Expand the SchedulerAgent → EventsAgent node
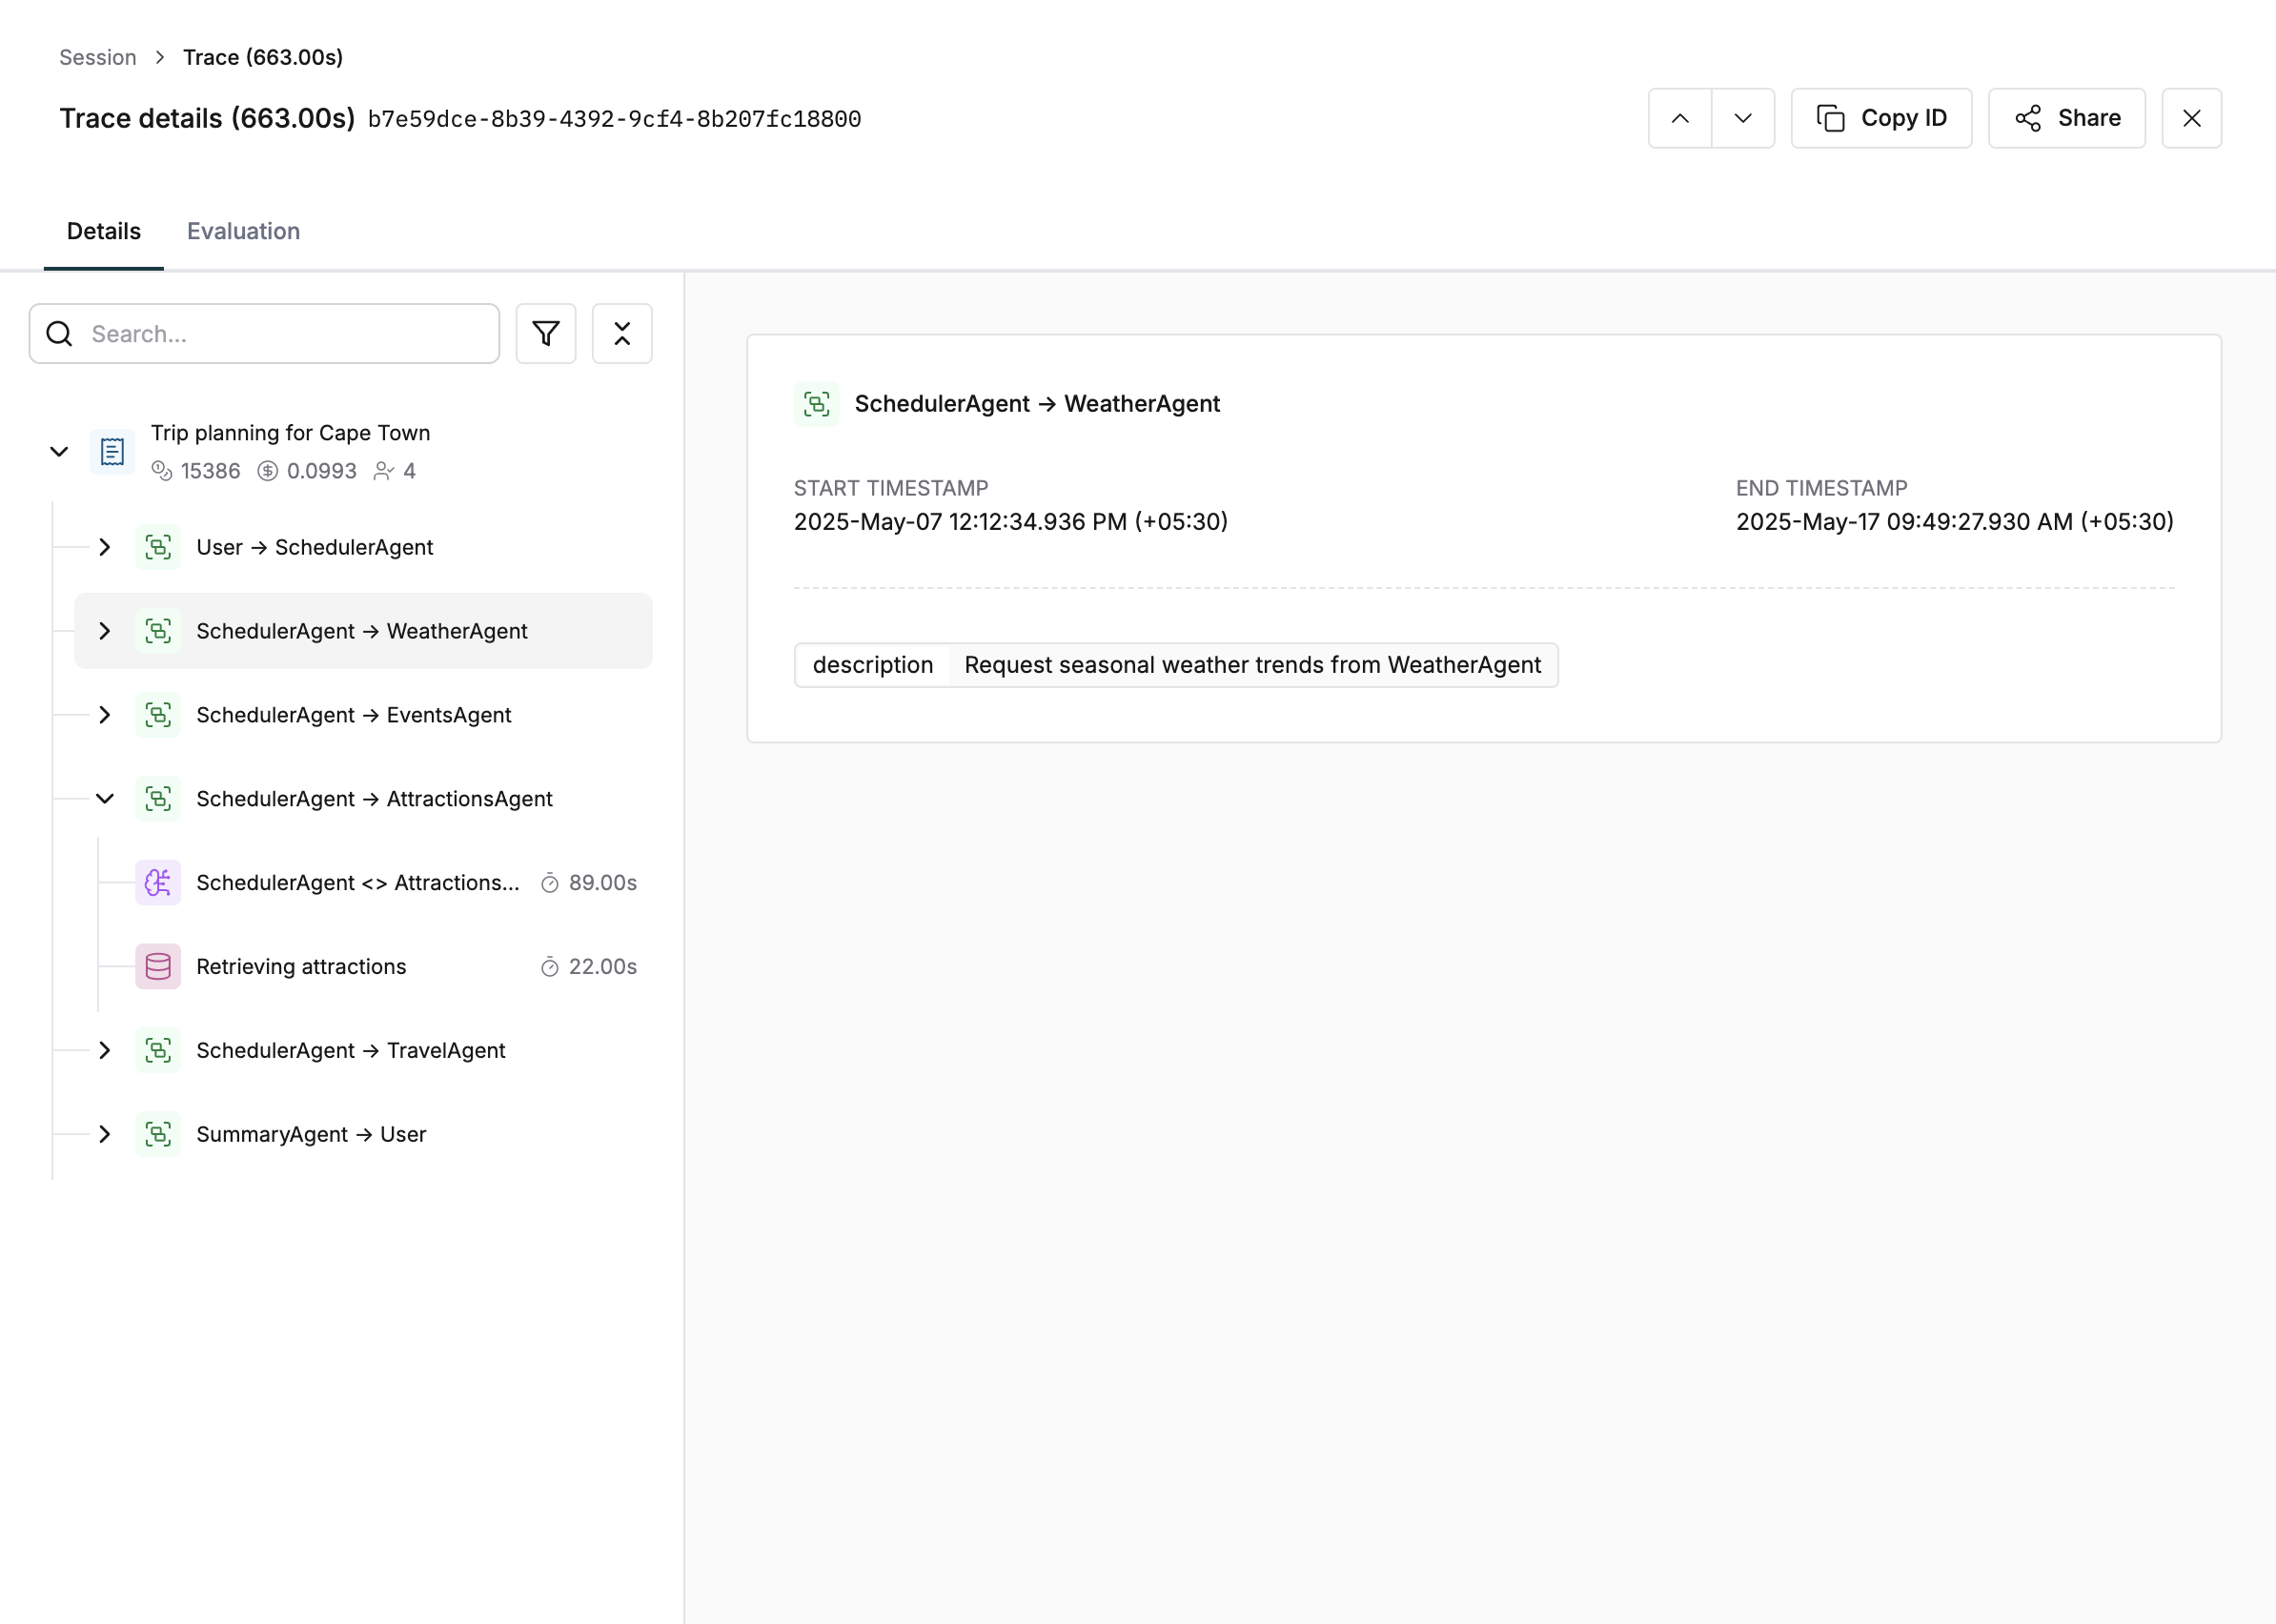2276x1624 pixels. tap(104, 715)
